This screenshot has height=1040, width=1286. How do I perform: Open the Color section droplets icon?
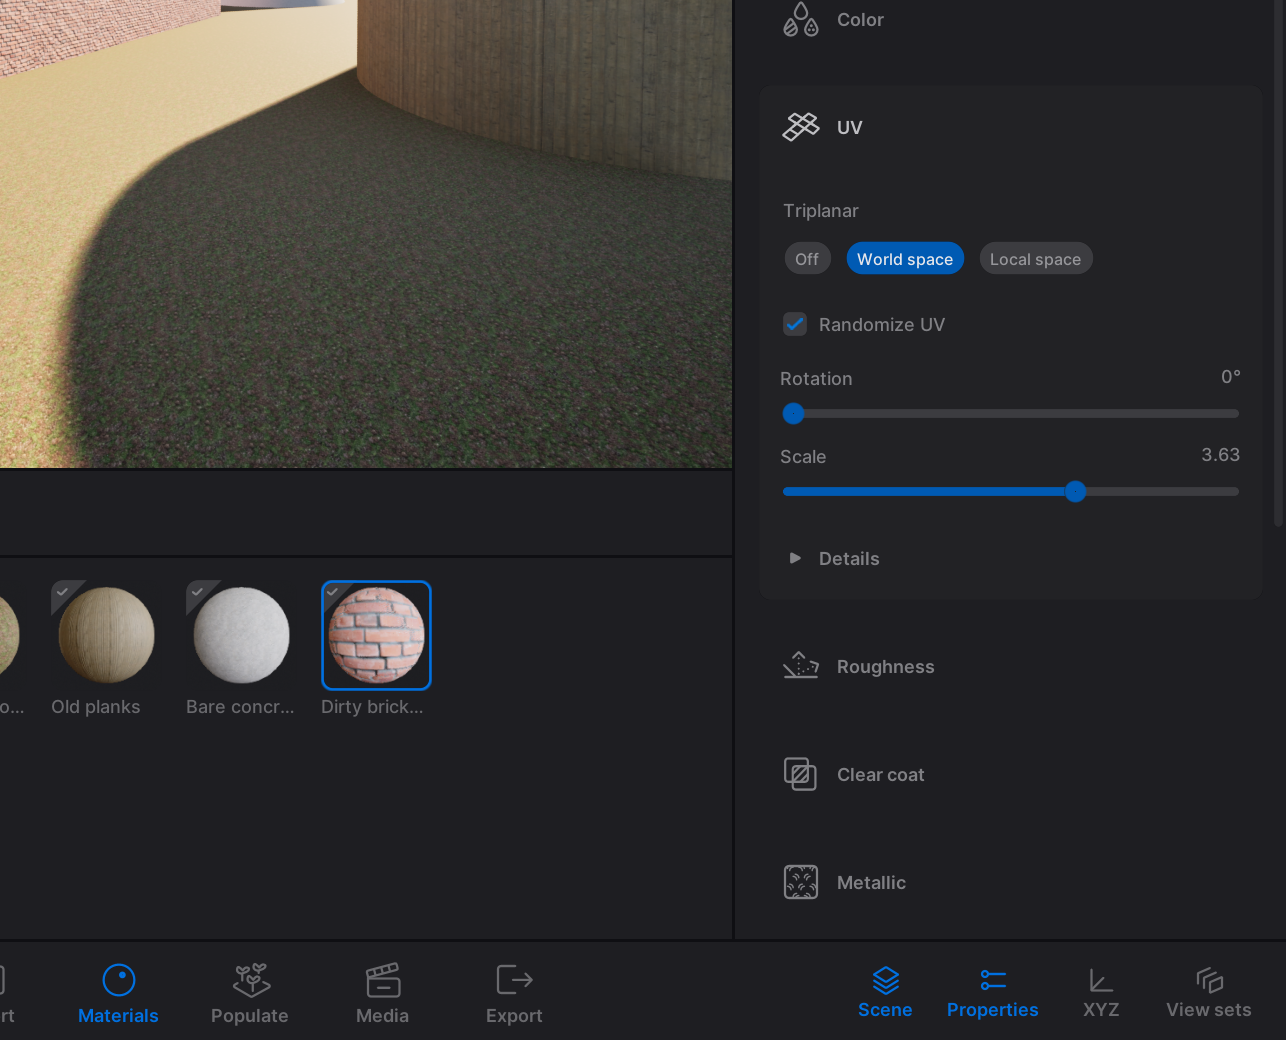(800, 20)
